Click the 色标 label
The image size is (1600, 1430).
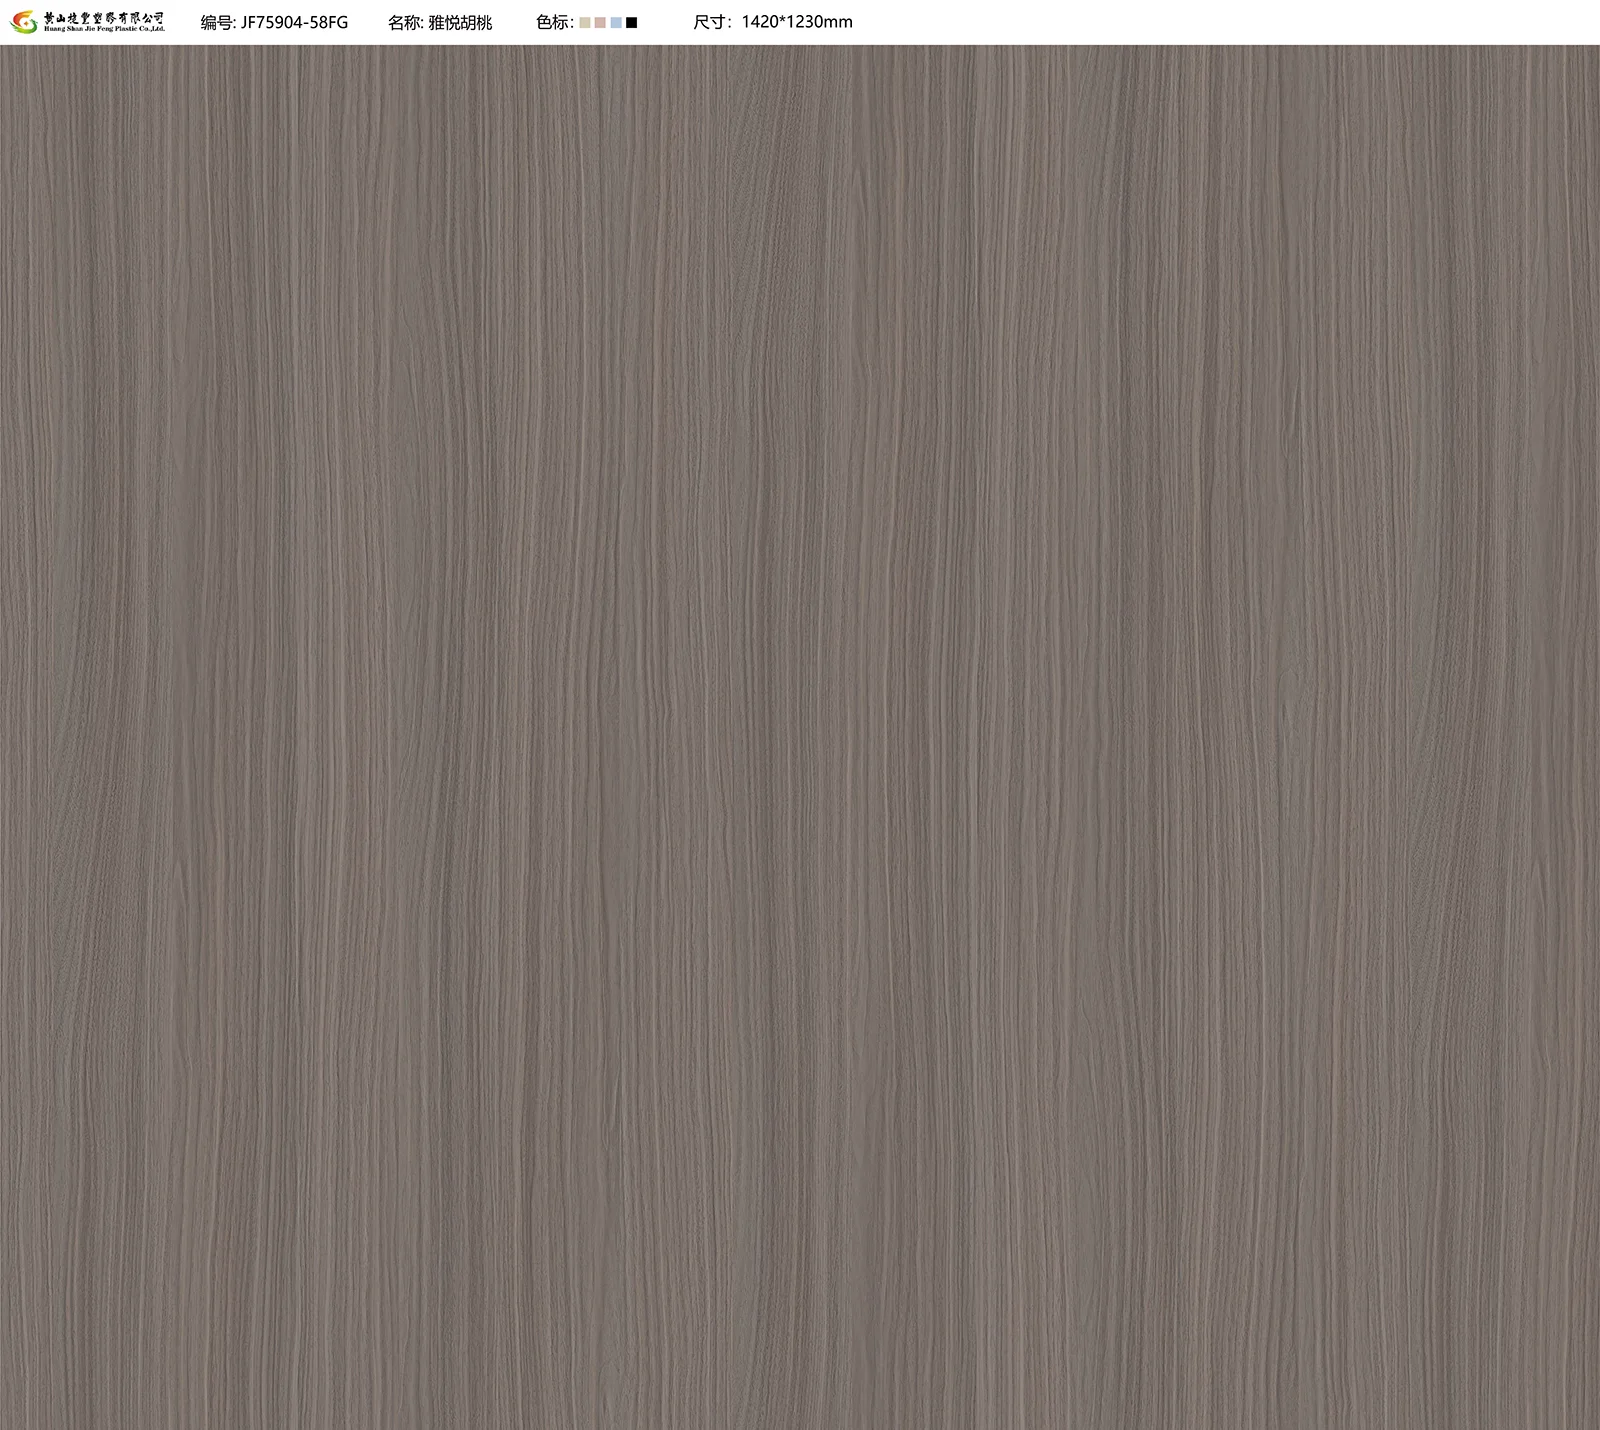tap(553, 22)
